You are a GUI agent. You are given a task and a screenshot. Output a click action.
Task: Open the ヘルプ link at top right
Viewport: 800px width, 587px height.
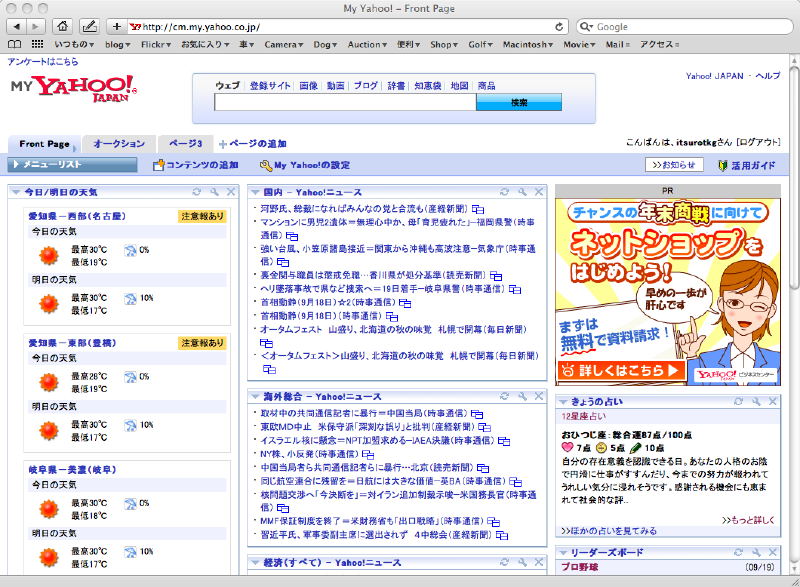click(767, 75)
